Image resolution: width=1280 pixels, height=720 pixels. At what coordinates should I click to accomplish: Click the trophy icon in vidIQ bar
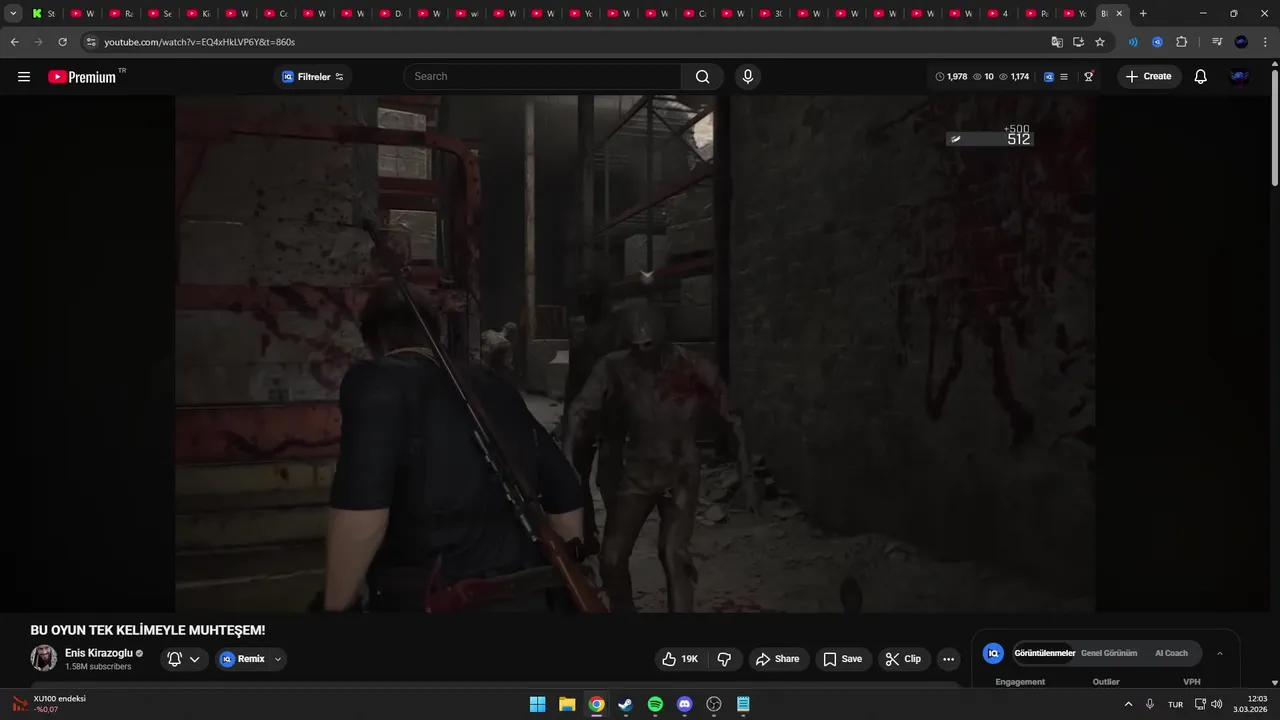1088,77
